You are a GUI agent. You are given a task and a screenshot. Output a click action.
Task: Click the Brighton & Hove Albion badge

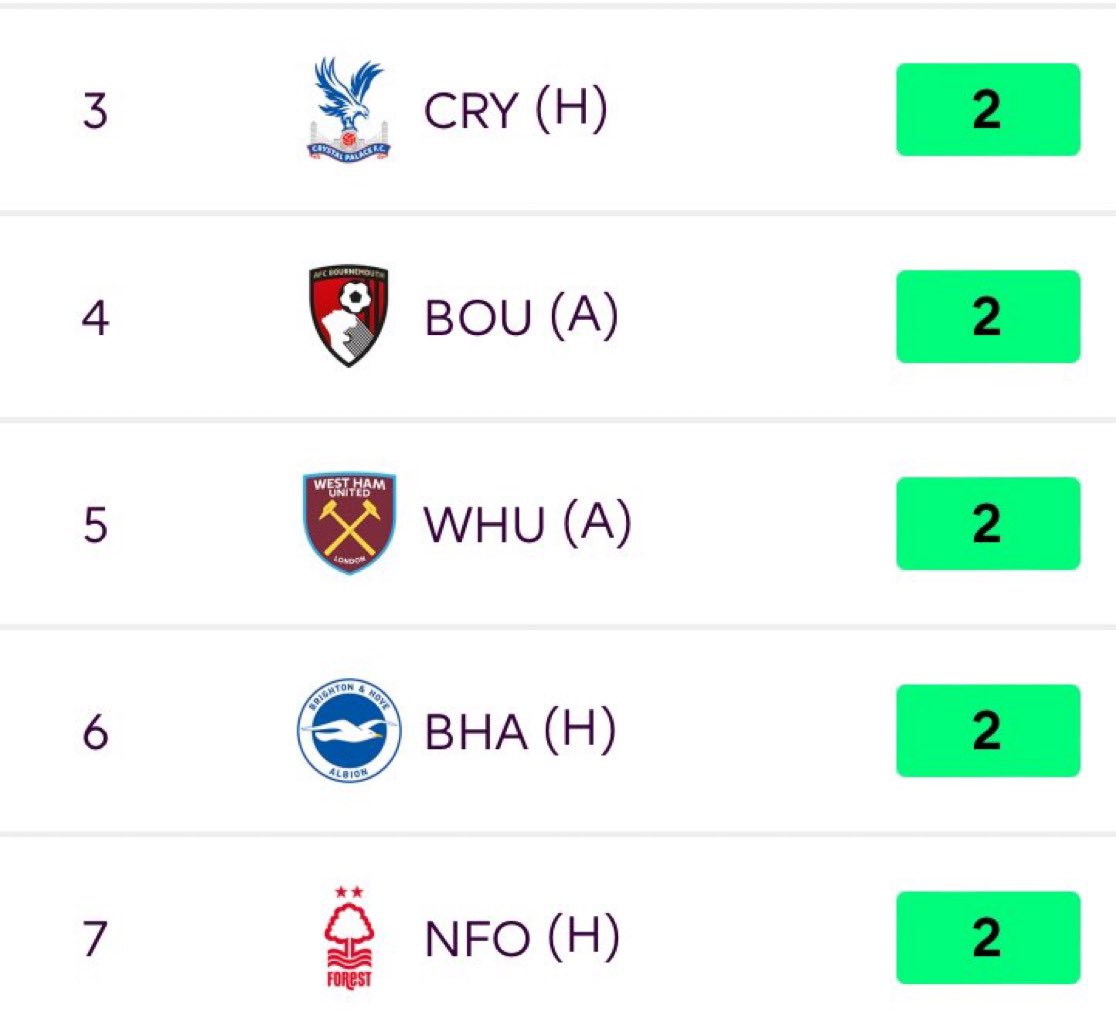349,730
